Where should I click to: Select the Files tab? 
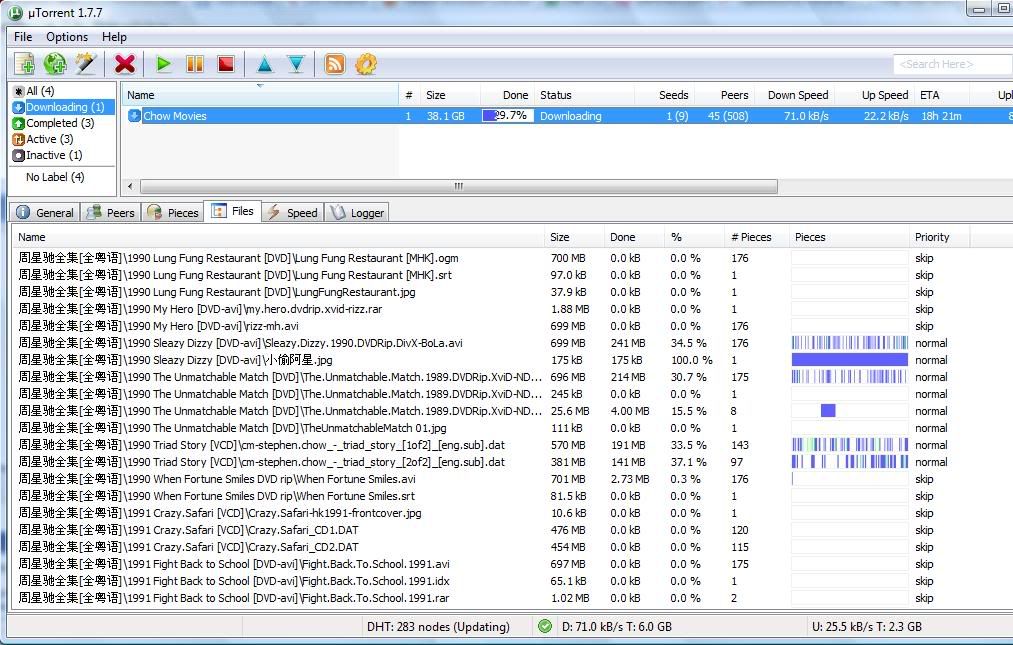(233, 211)
